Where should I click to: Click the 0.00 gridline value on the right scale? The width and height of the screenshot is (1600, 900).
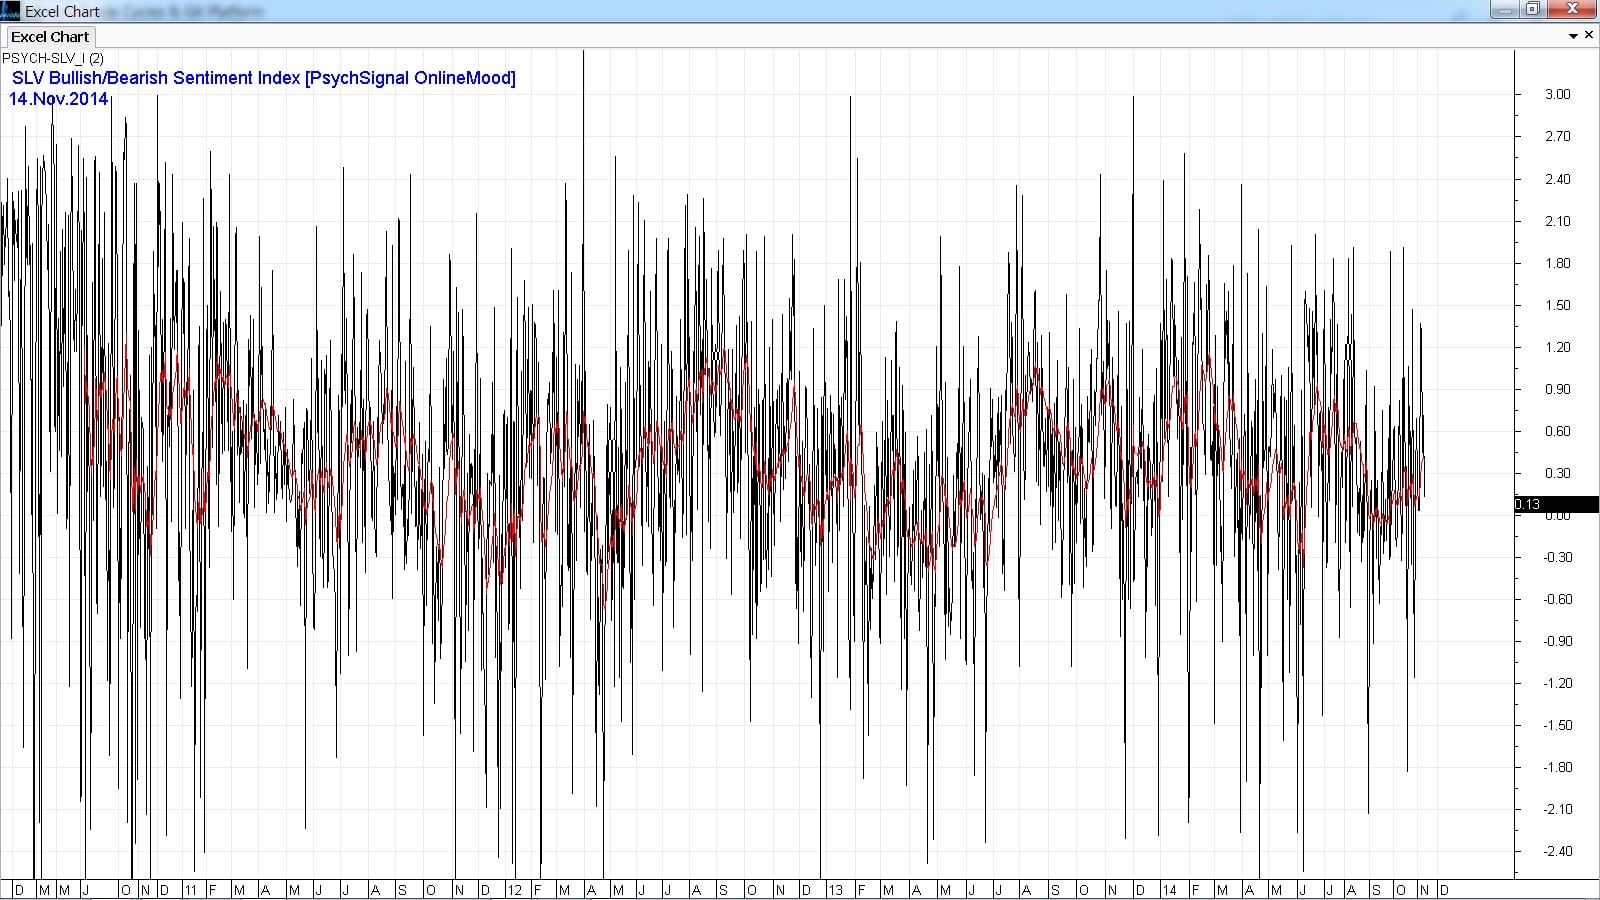(x=1556, y=516)
